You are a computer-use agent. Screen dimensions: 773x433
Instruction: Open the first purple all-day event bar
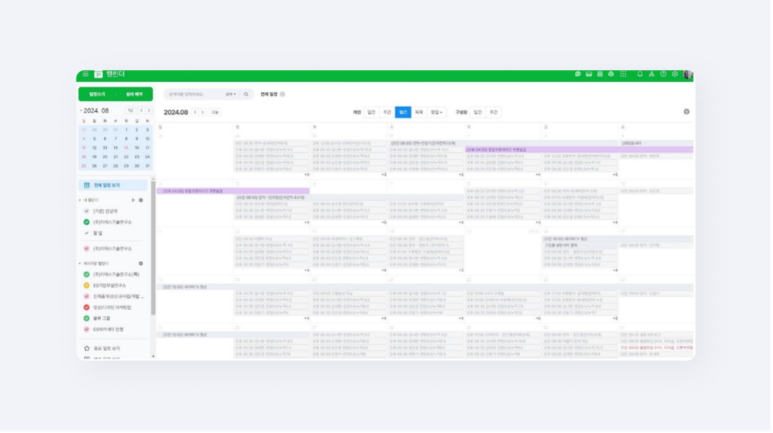pos(580,150)
